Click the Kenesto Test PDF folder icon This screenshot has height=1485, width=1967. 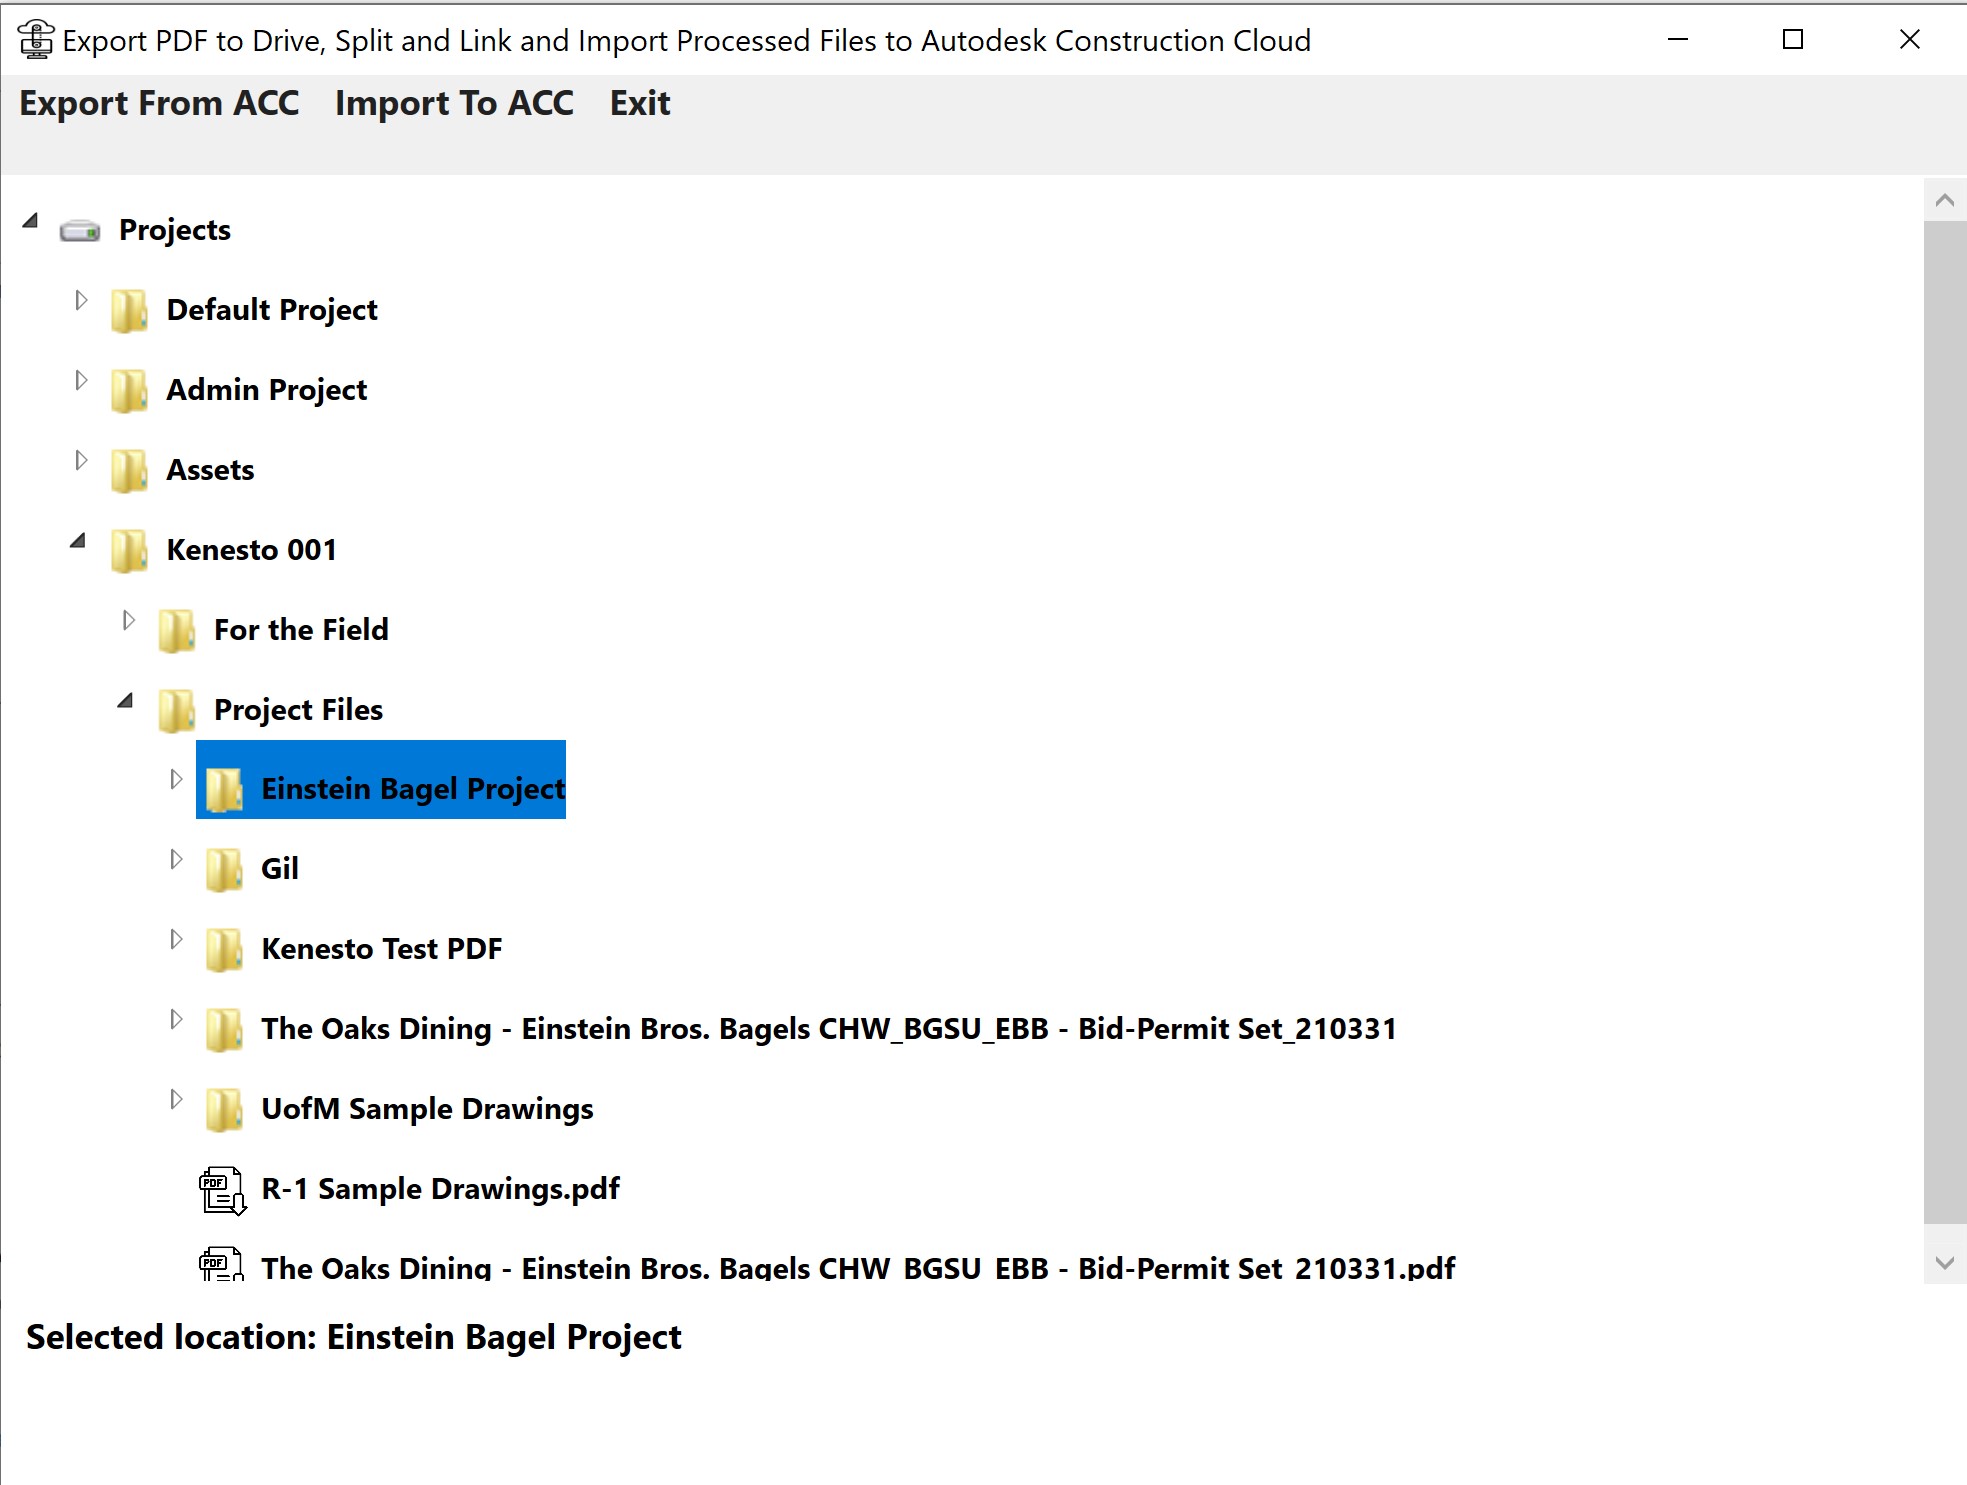(x=224, y=950)
